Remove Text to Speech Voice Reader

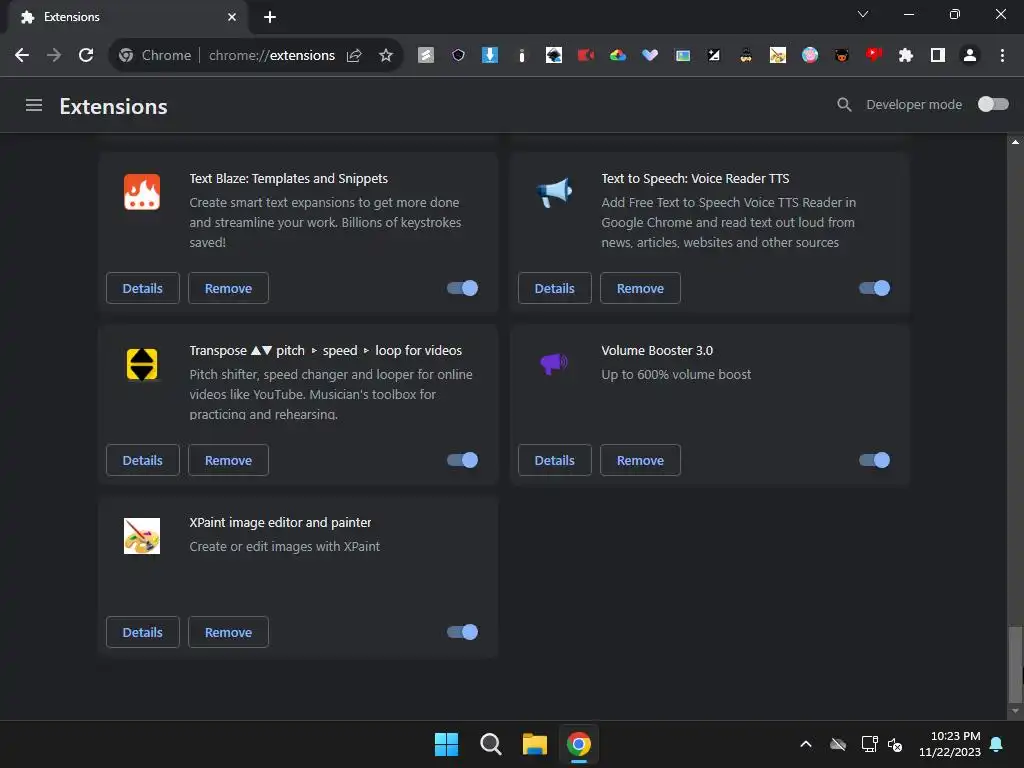click(x=640, y=288)
